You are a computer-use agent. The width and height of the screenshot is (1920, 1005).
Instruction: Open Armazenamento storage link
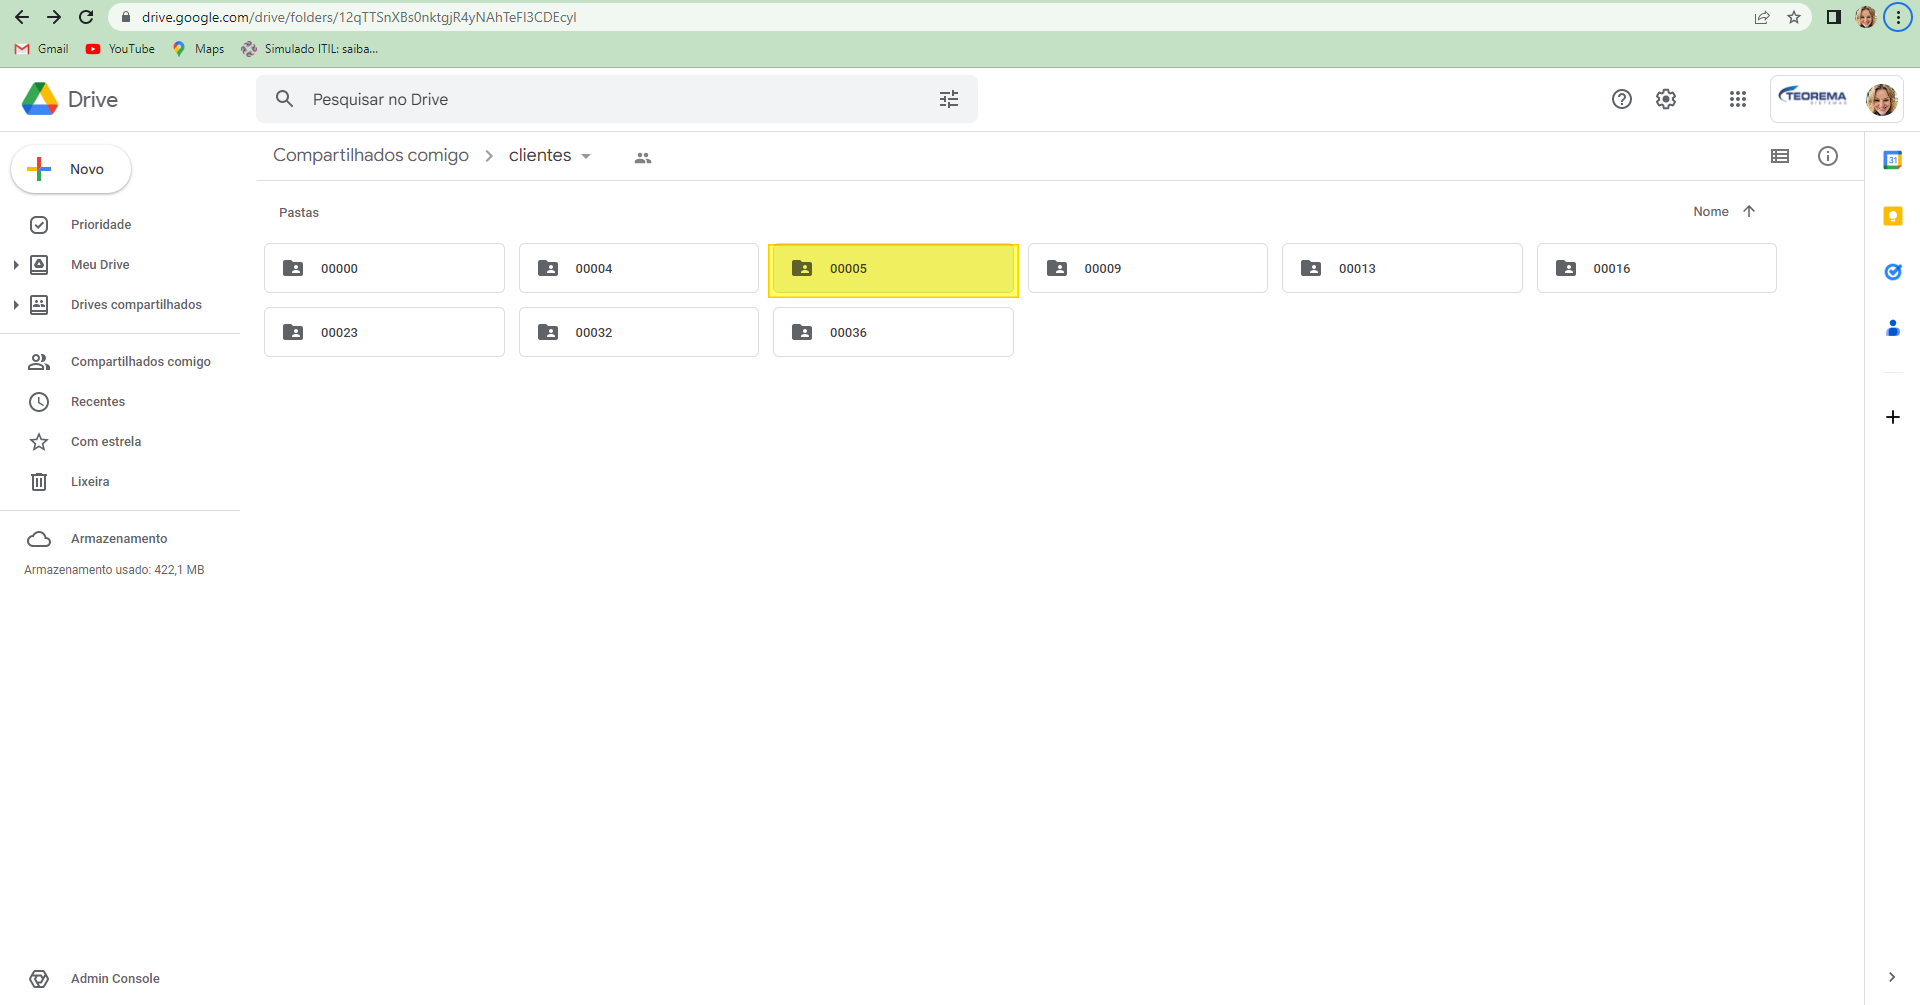pyautogui.click(x=120, y=539)
